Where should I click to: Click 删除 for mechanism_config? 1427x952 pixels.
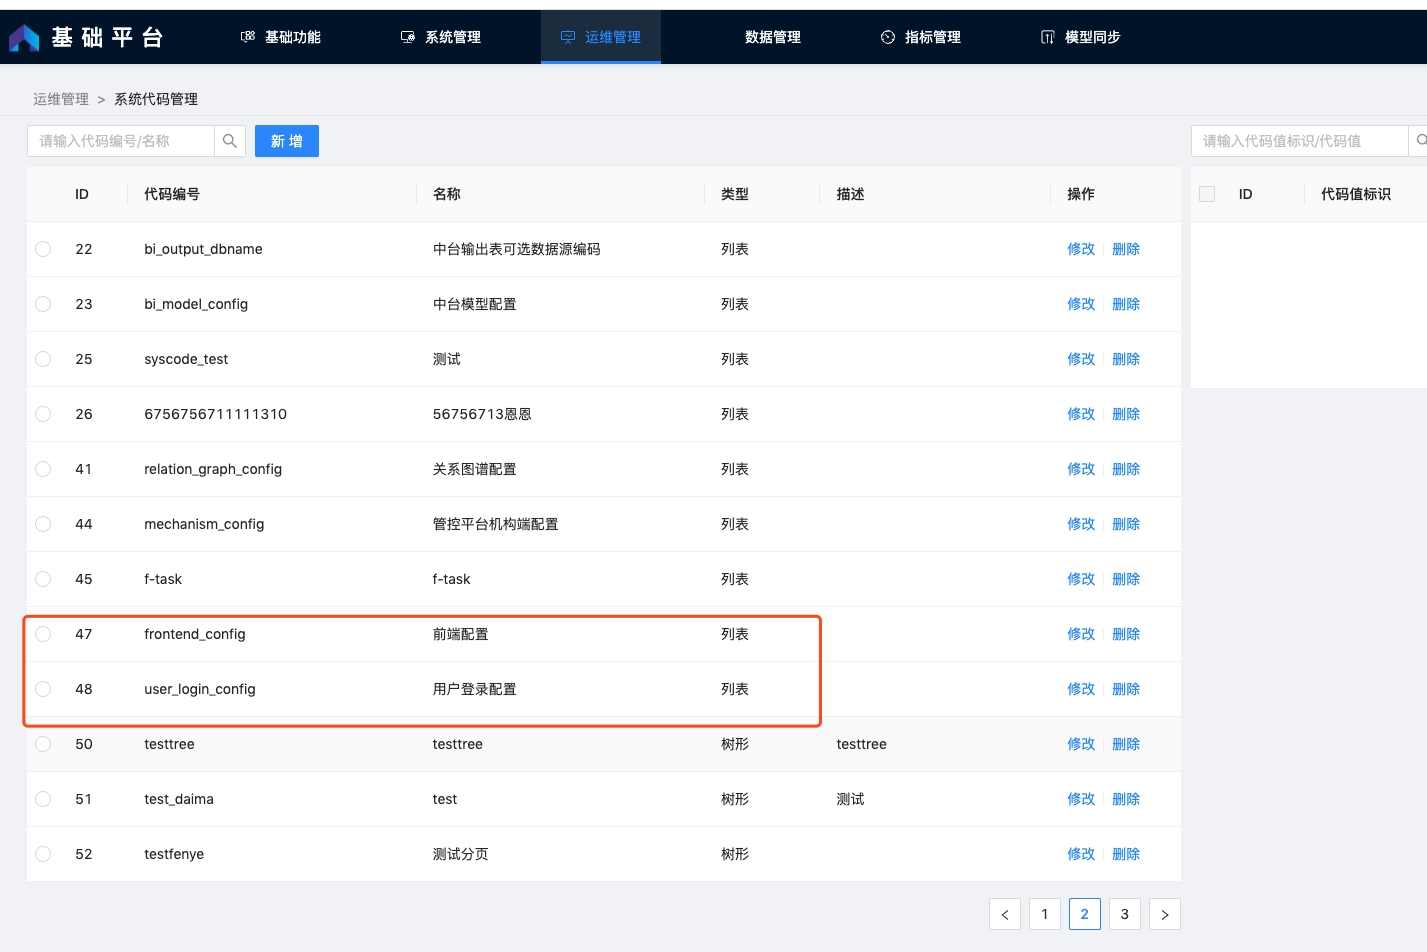[1126, 524]
